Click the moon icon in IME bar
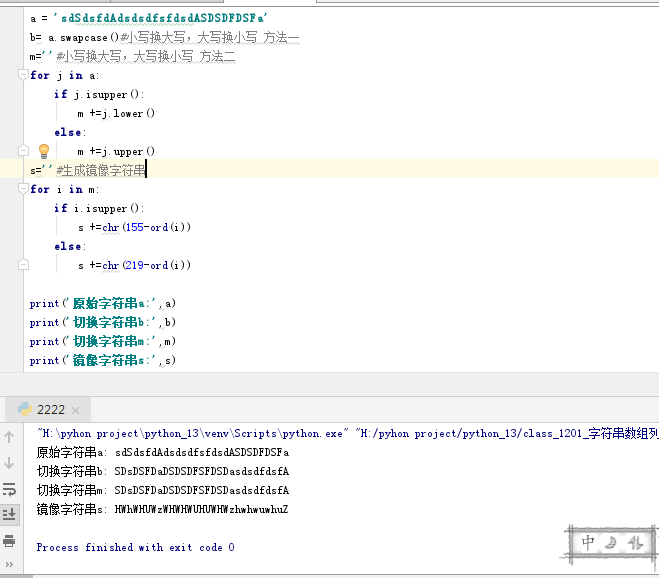The height and width of the screenshot is (578, 659). (612, 544)
